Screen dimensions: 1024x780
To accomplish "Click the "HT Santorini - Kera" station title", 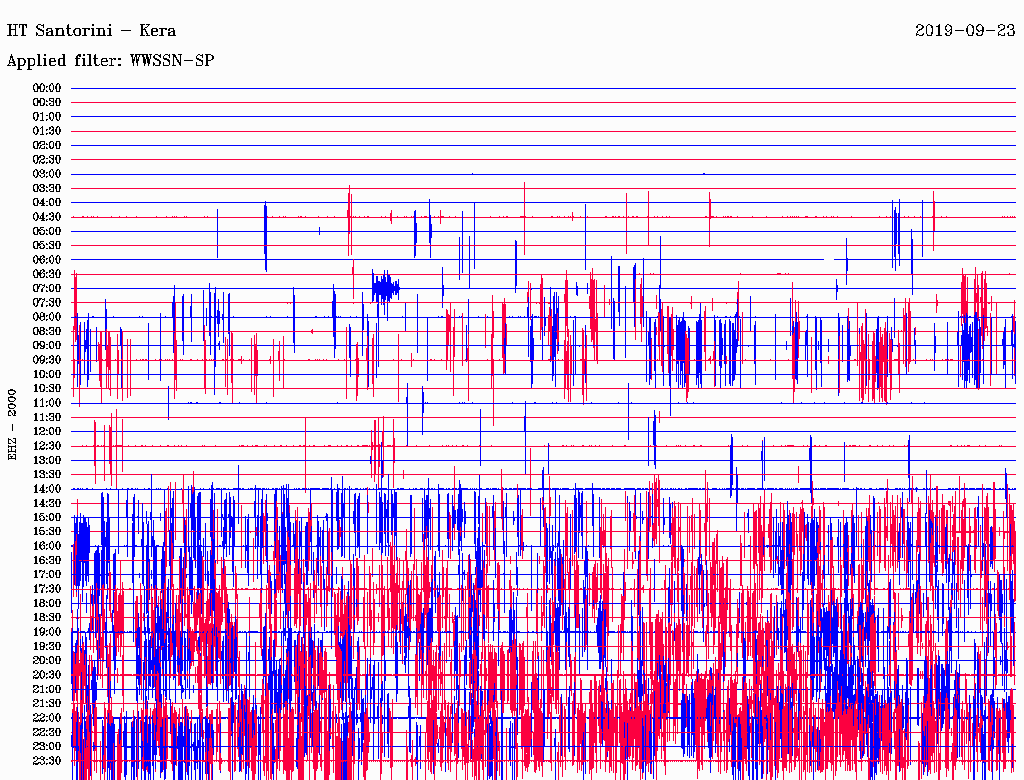I will click(x=91, y=30).
